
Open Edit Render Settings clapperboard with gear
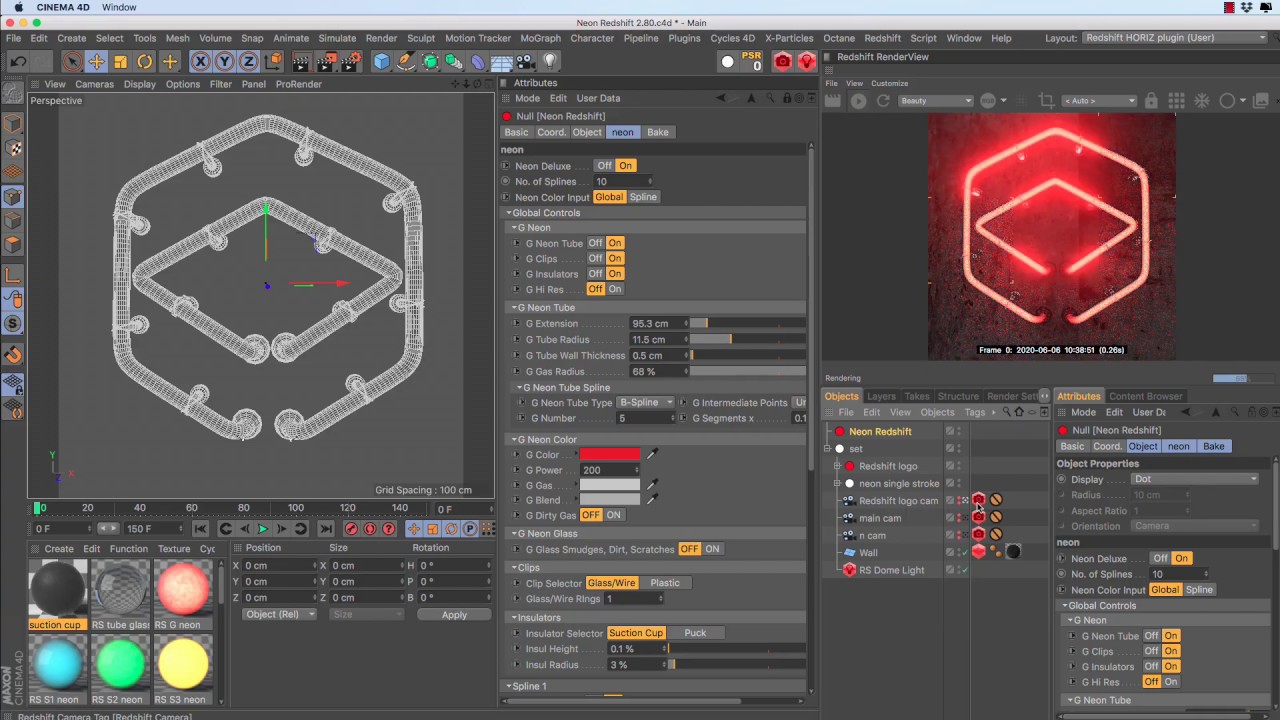click(x=351, y=62)
